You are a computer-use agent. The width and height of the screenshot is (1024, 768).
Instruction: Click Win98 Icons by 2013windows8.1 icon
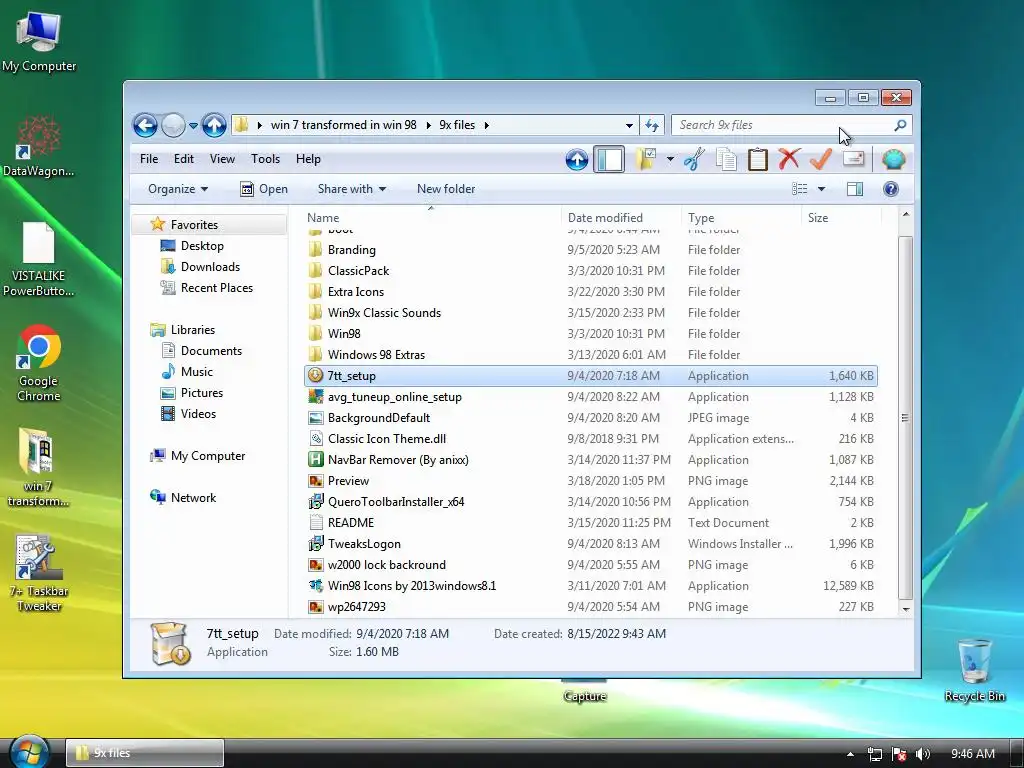point(315,586)
